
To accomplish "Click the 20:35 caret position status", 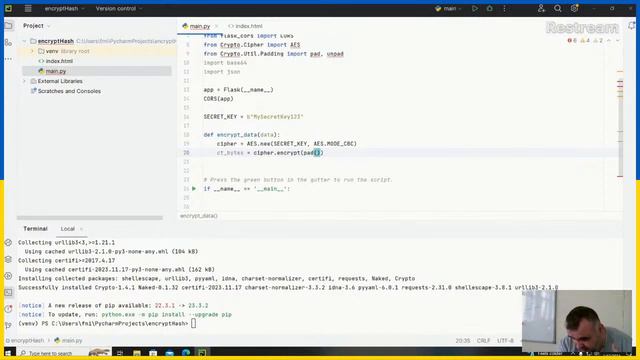I will pos(463,340).
